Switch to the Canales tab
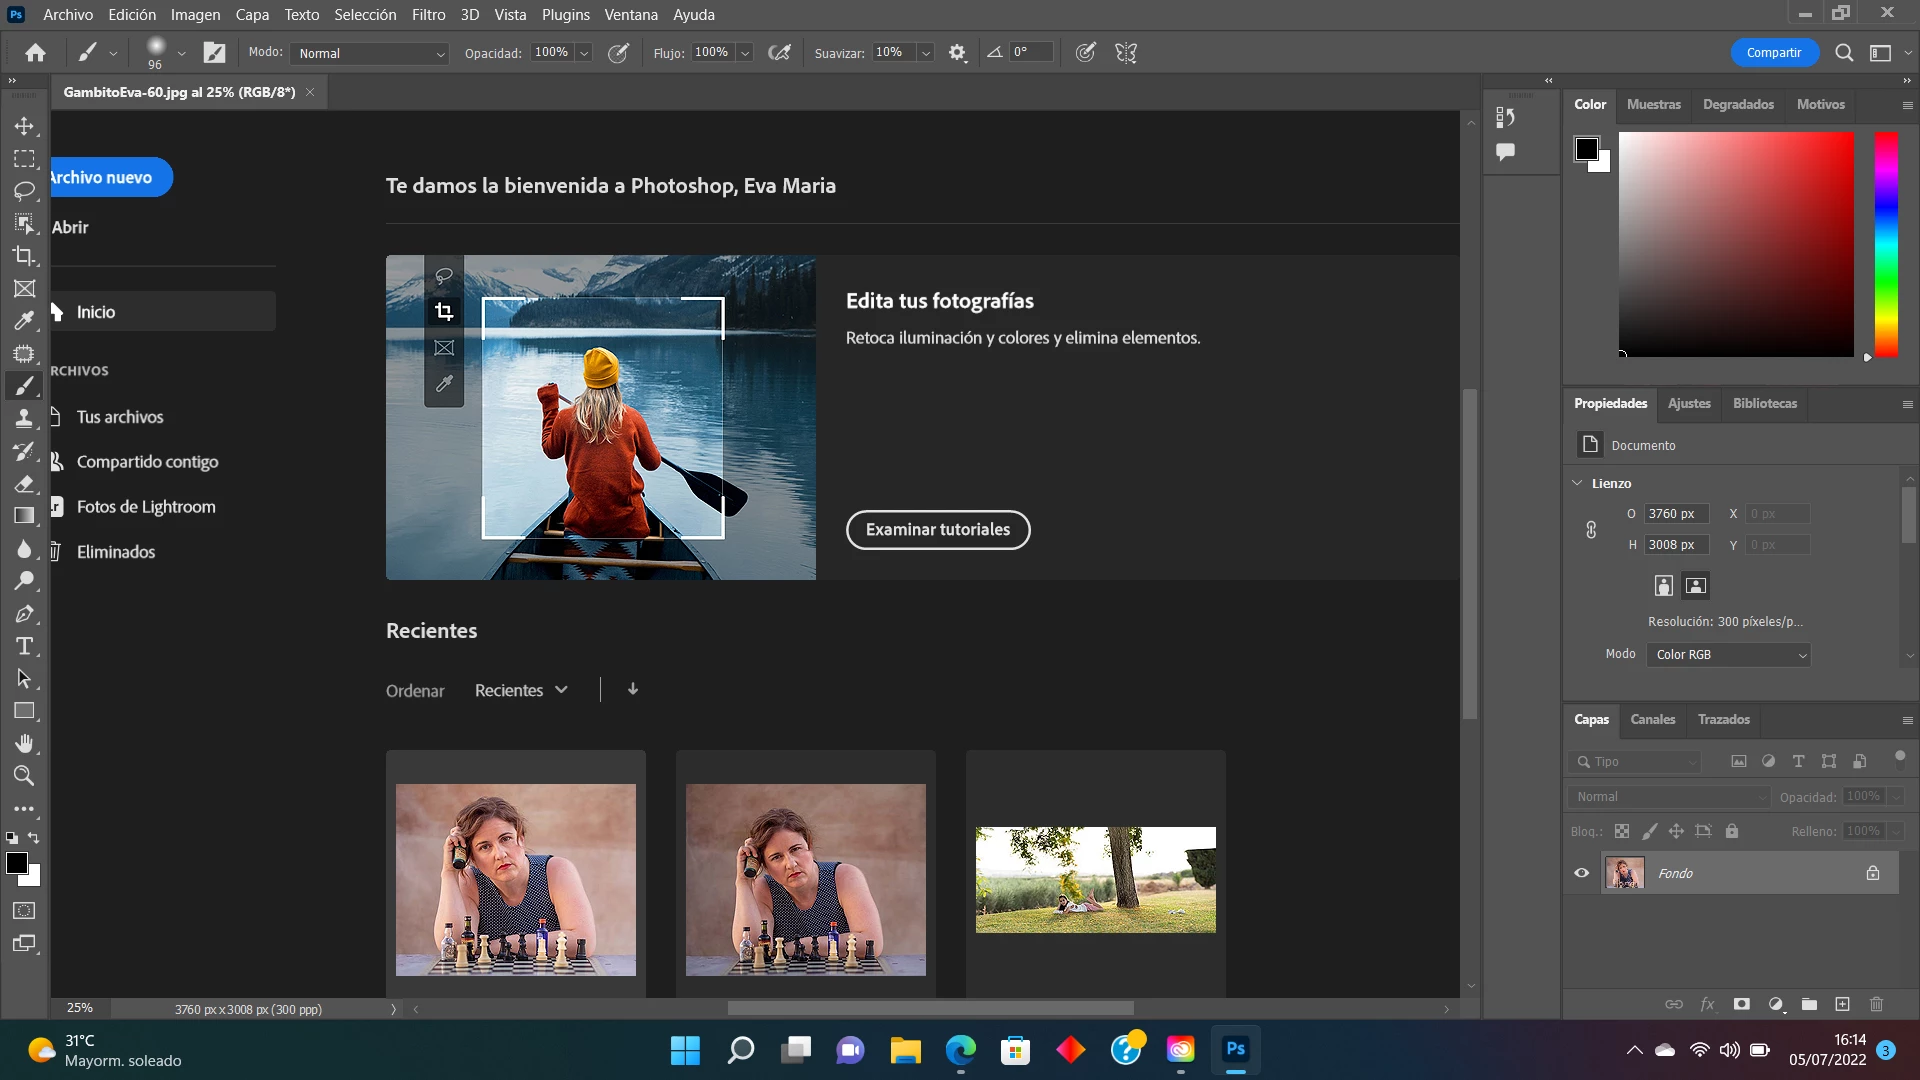Image resolution: width=1920 pixels, height=1080 pixels. coord(1652,719)
